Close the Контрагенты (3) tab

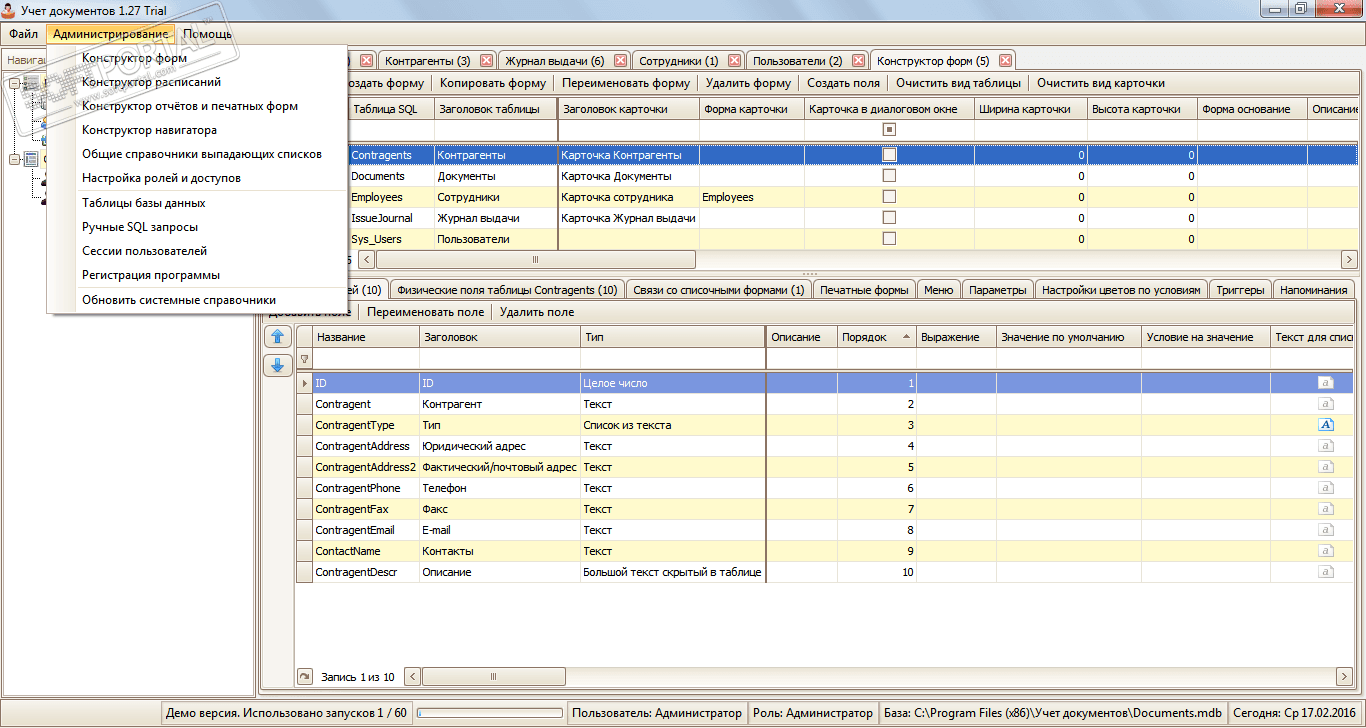coord(486,61)
